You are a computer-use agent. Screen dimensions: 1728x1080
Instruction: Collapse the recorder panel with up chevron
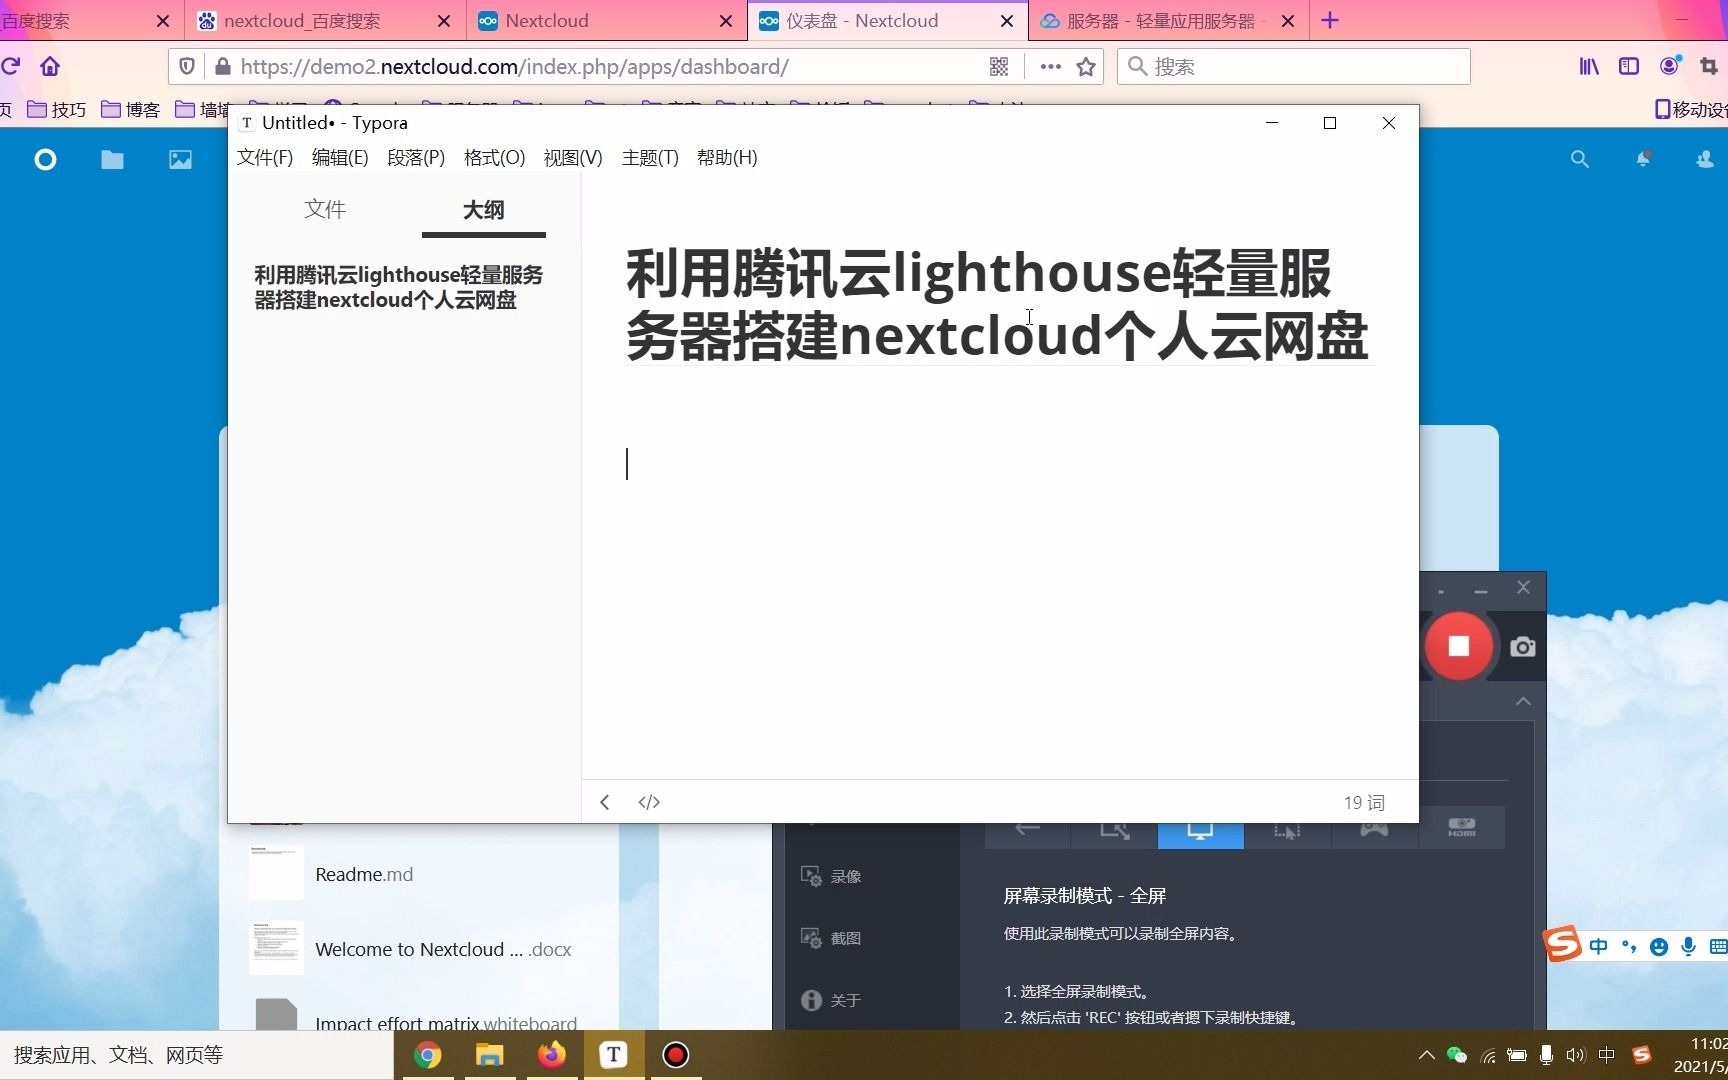coord(1523,701)
